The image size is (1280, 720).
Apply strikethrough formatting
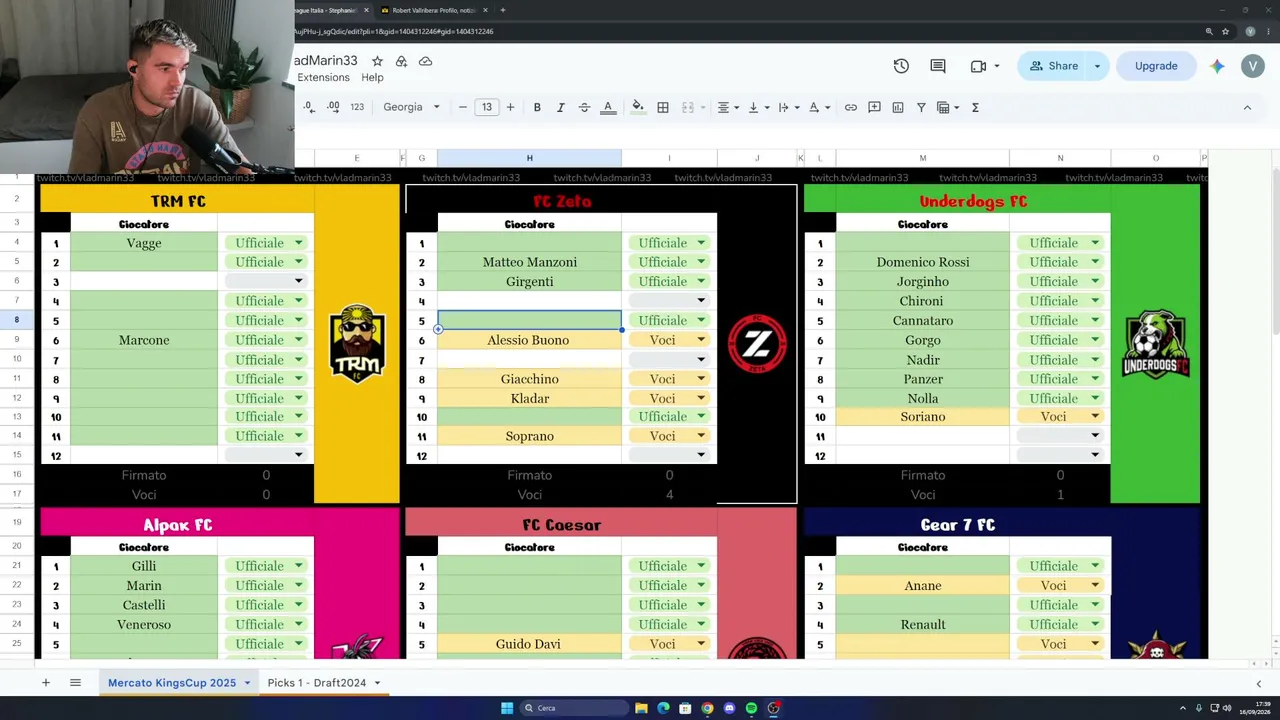[x=584, y=107]
